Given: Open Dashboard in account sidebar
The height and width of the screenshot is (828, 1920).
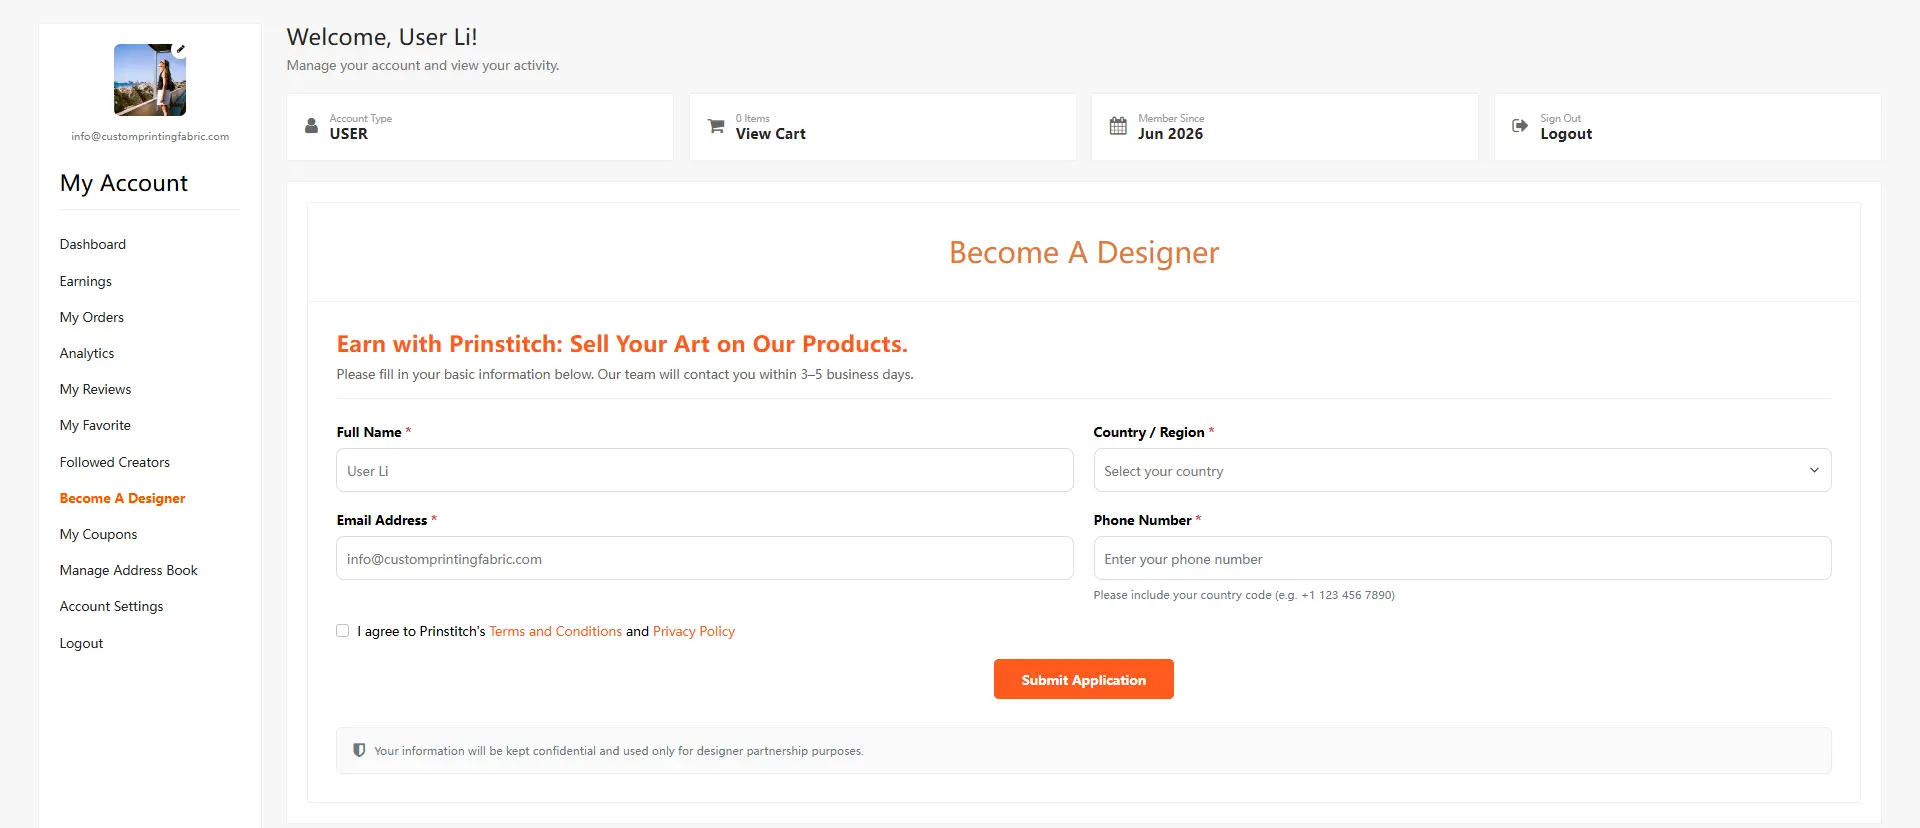Looking at the screenshot, I should (x=93, y=244).
